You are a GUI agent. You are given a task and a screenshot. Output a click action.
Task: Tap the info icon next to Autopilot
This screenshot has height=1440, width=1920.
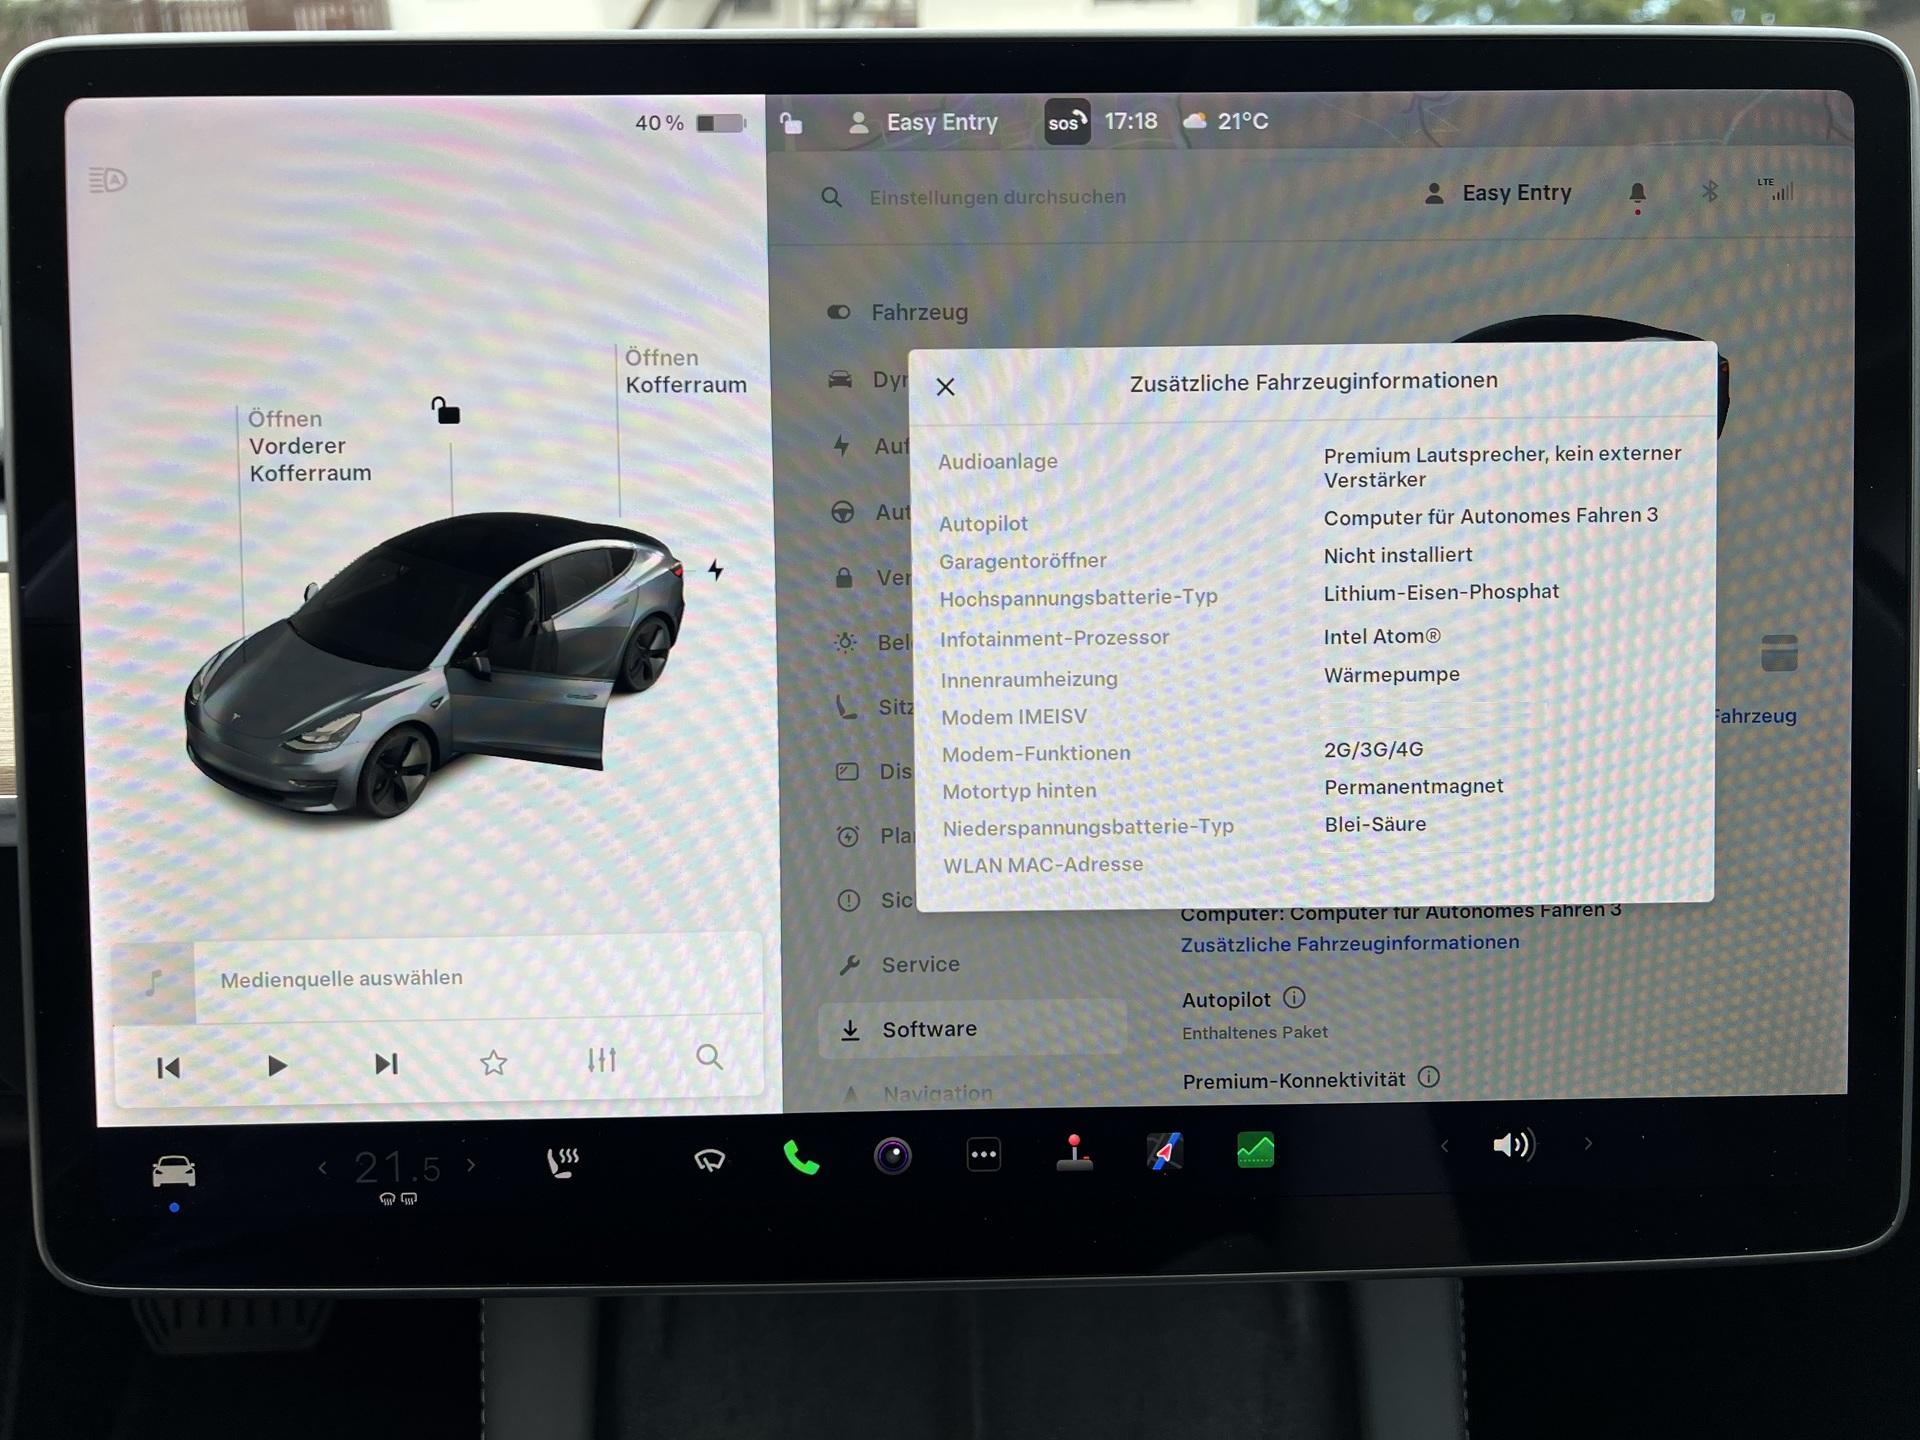click(x=1294, y=997)
